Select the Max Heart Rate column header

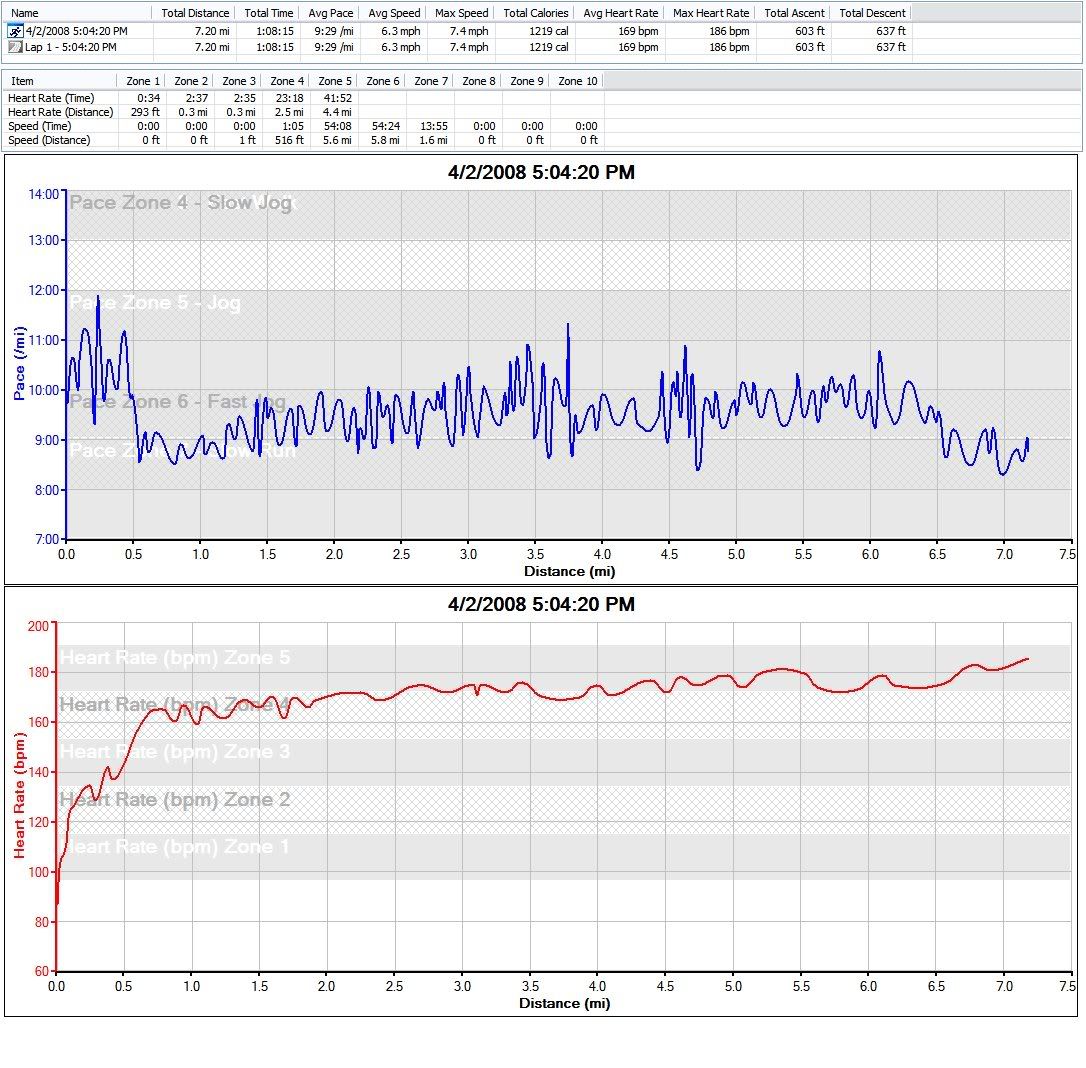[710, 13]
